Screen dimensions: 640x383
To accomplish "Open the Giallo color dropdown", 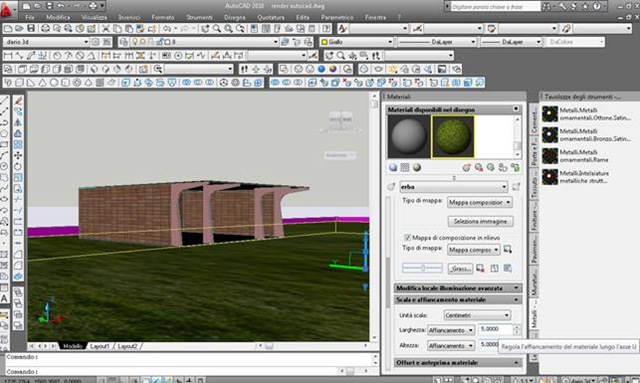I will pos(356,42).
